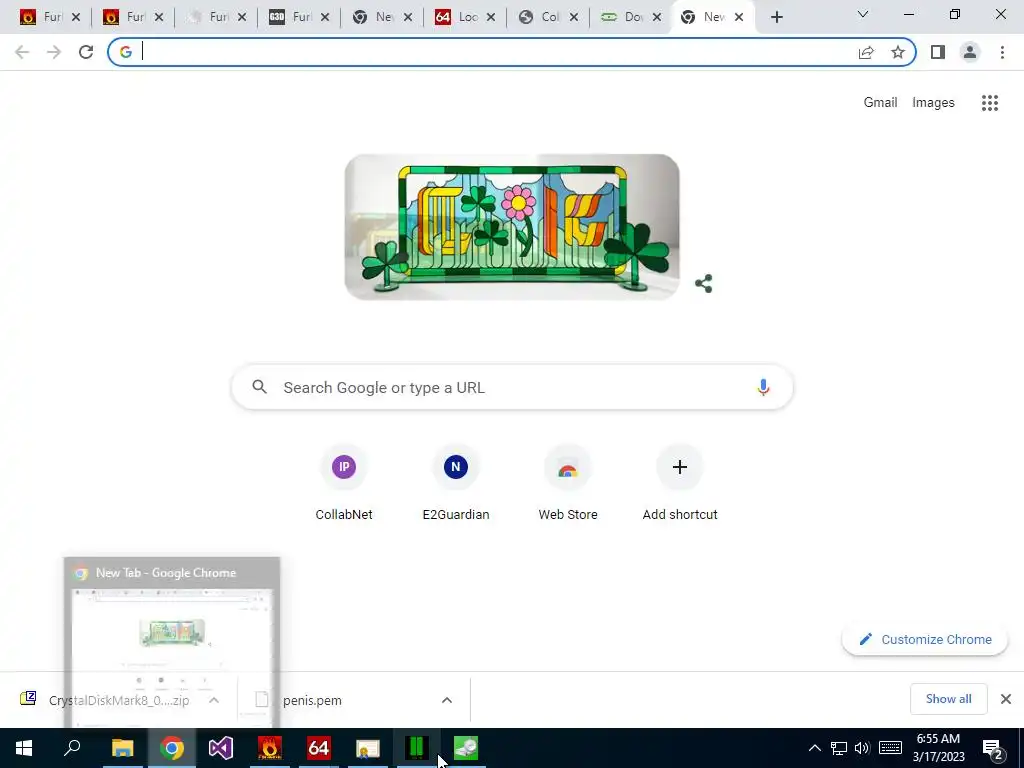Image resolution: width=1024 pixels, height=768 pixels.
Task: Open the Chrome profile avatar
Action: click(970, 52)
